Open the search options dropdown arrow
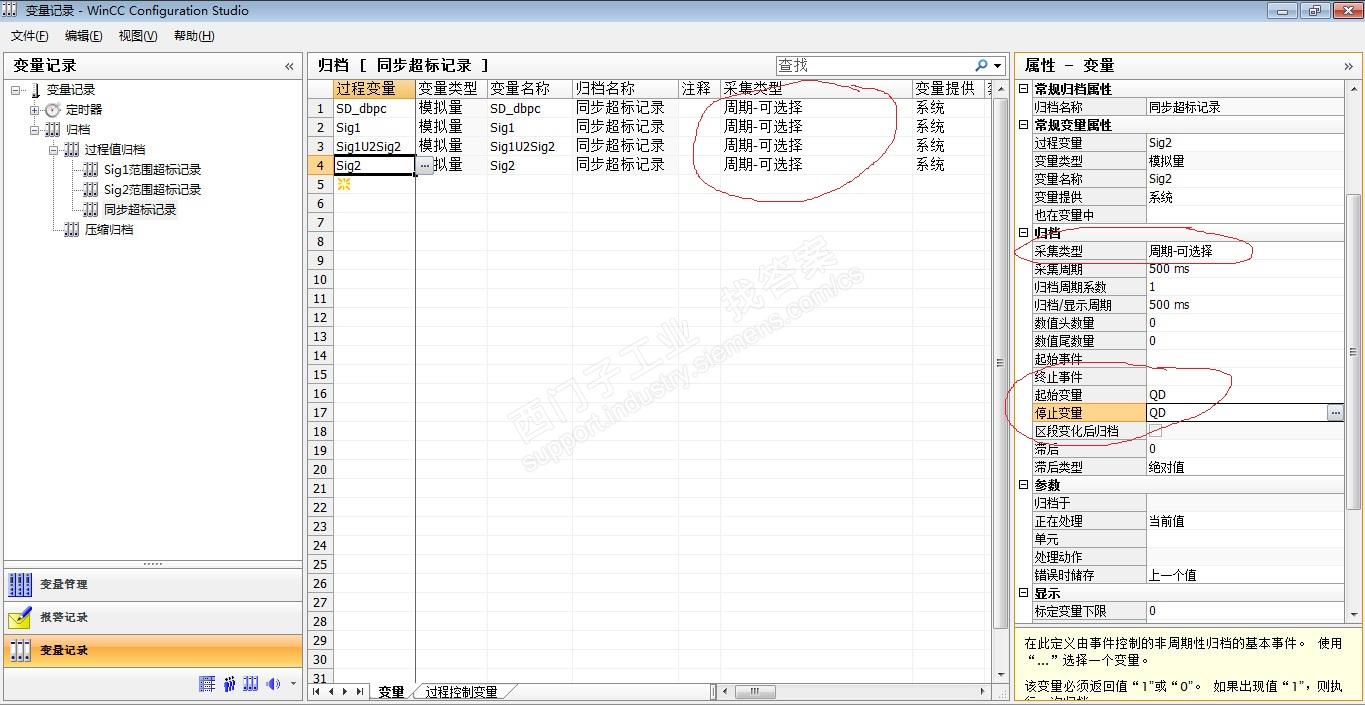The width and height of the screenshot is (1365, 706). click(x=998, y=66)
